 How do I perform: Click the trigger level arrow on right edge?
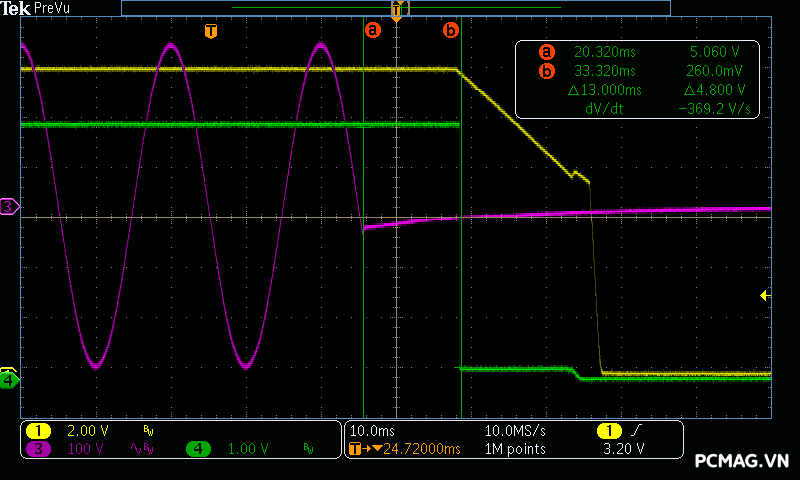(765, 295)
